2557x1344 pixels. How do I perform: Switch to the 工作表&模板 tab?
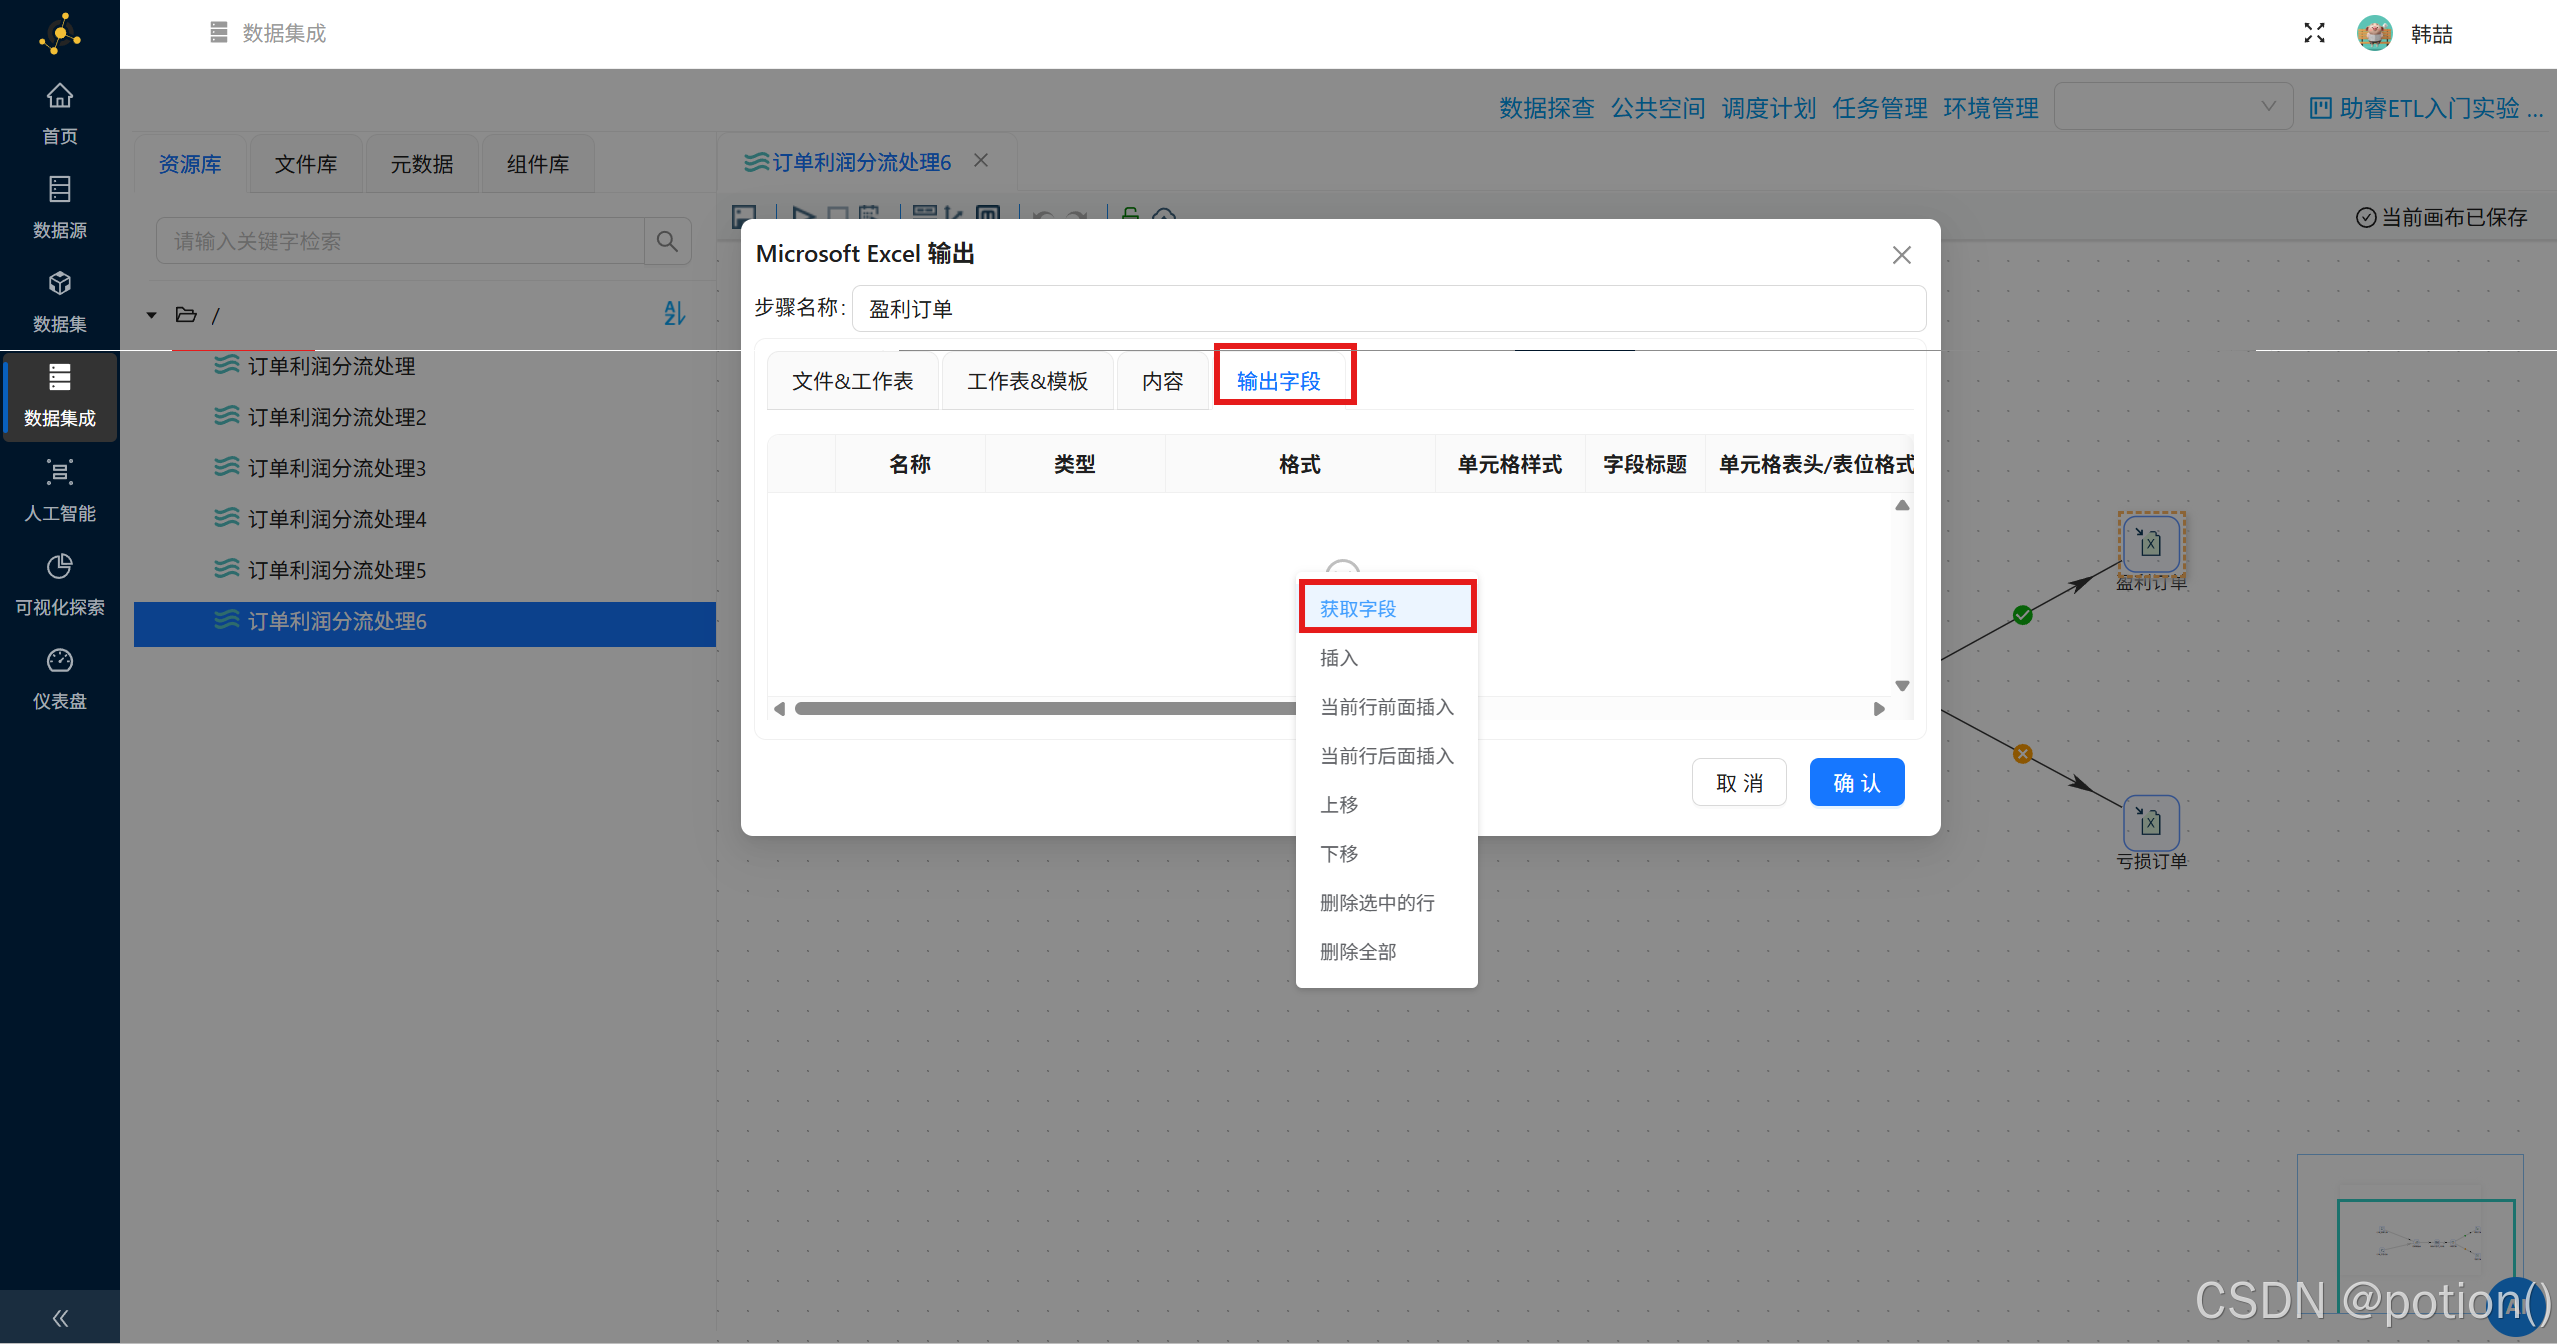(1027, 381)
